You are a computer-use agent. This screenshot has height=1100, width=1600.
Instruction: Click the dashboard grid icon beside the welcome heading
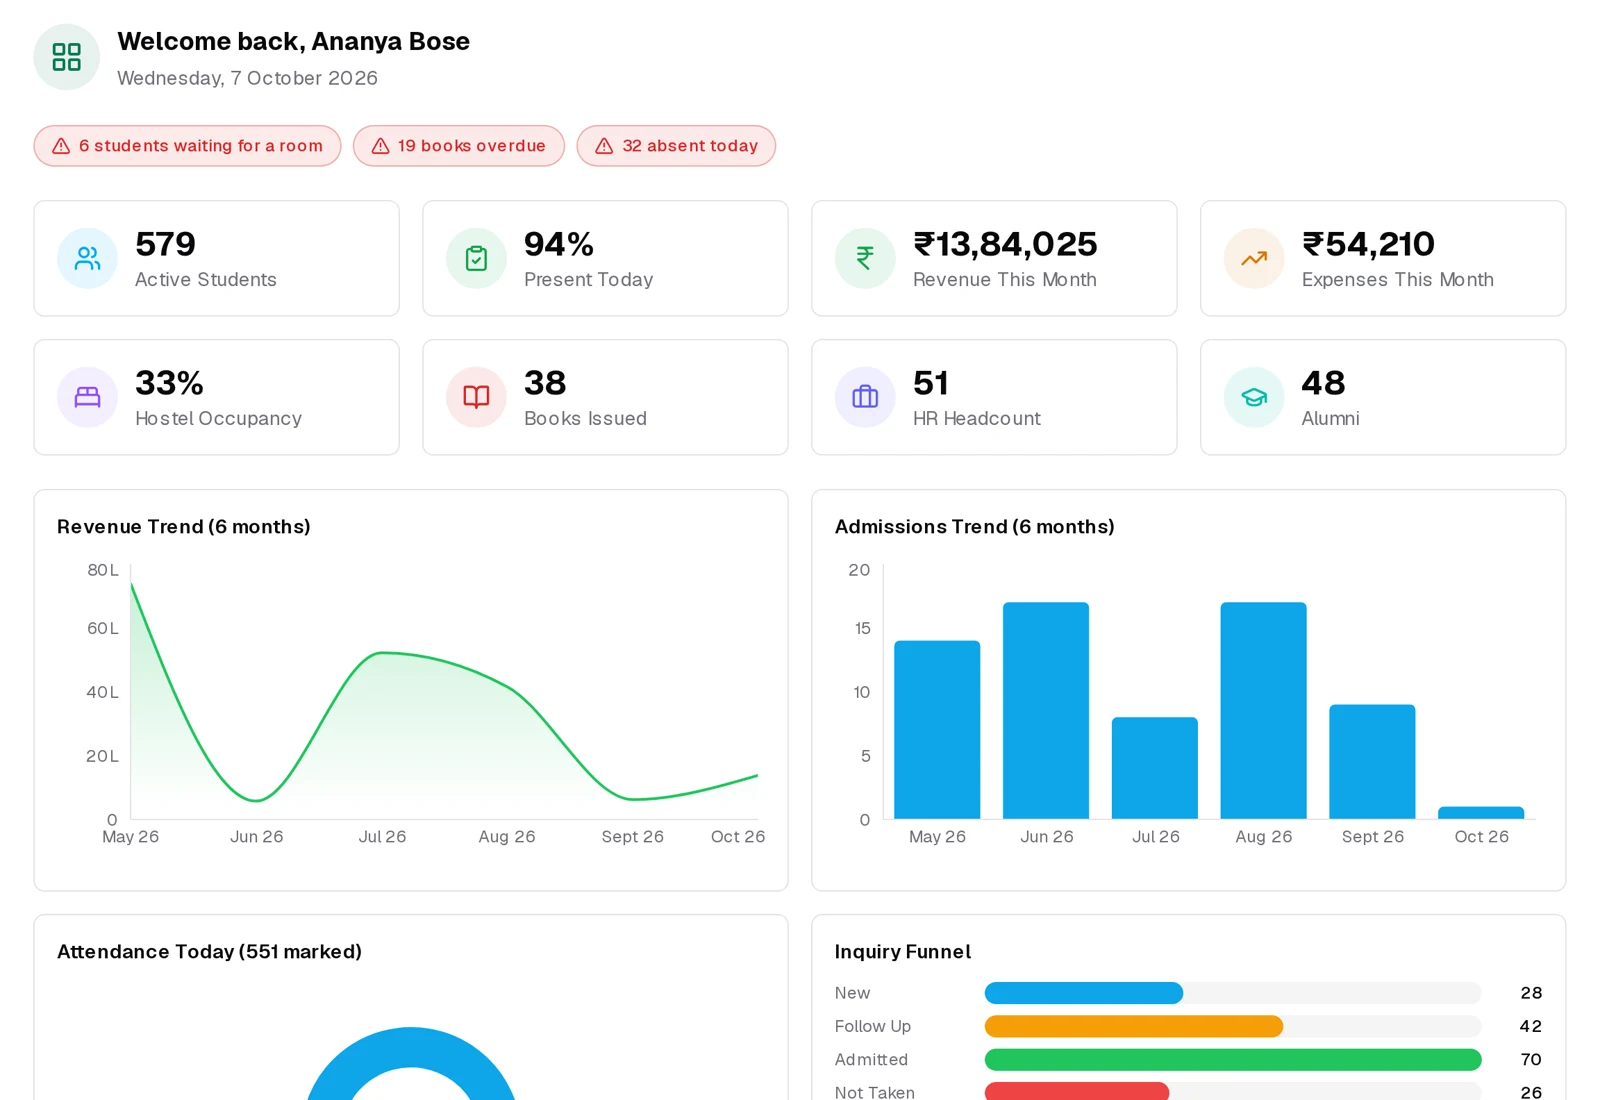pyautogui.click(x=67, y=57)
